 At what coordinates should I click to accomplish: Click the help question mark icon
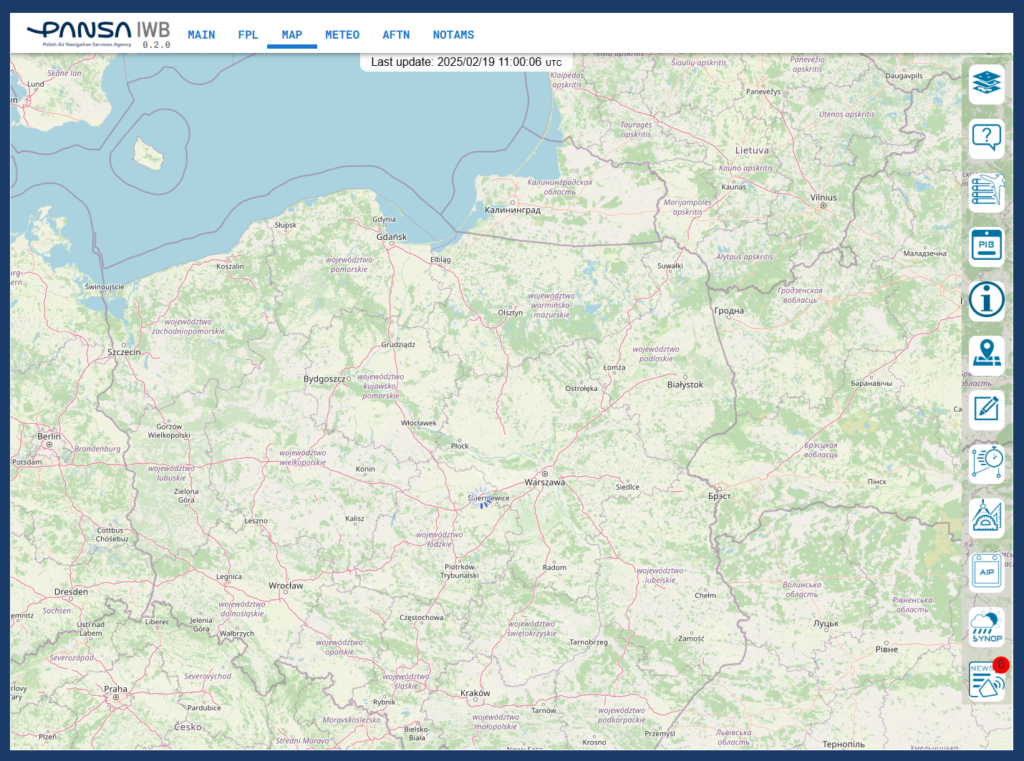pos(986,138)
